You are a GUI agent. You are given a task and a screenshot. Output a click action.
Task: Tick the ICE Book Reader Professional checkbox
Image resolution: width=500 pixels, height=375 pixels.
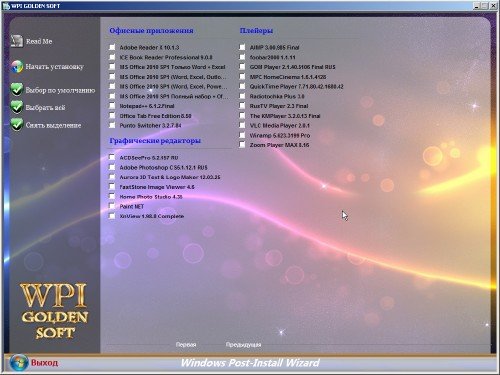click(112, 57)
